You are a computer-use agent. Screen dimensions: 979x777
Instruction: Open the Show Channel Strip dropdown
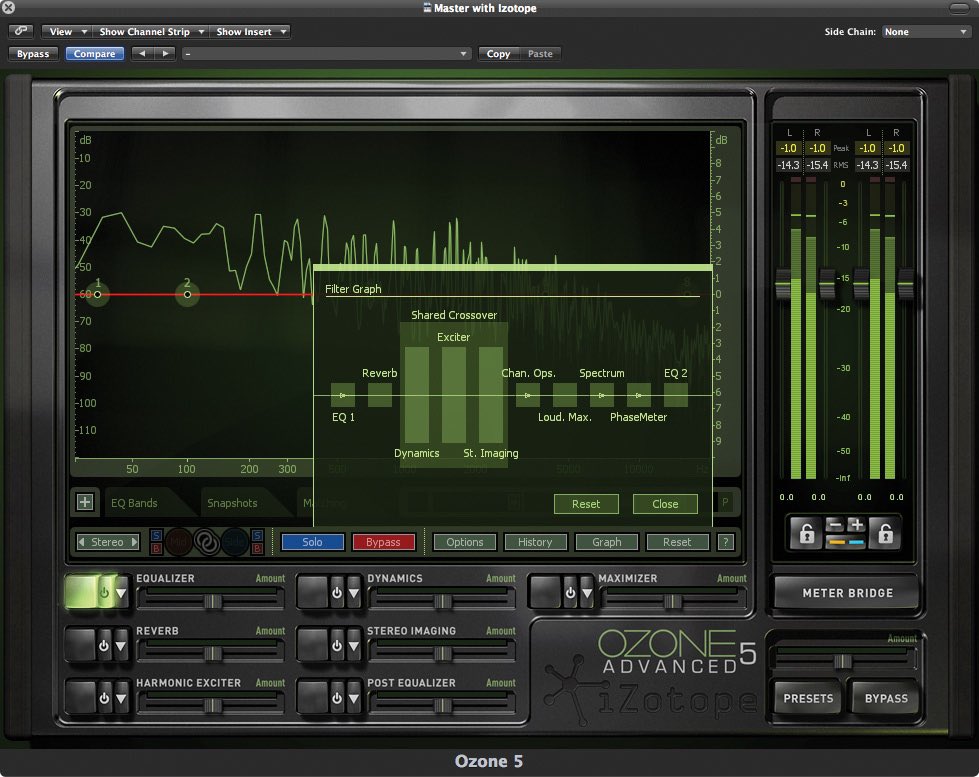pyautogui.click(x=150, y=31)
